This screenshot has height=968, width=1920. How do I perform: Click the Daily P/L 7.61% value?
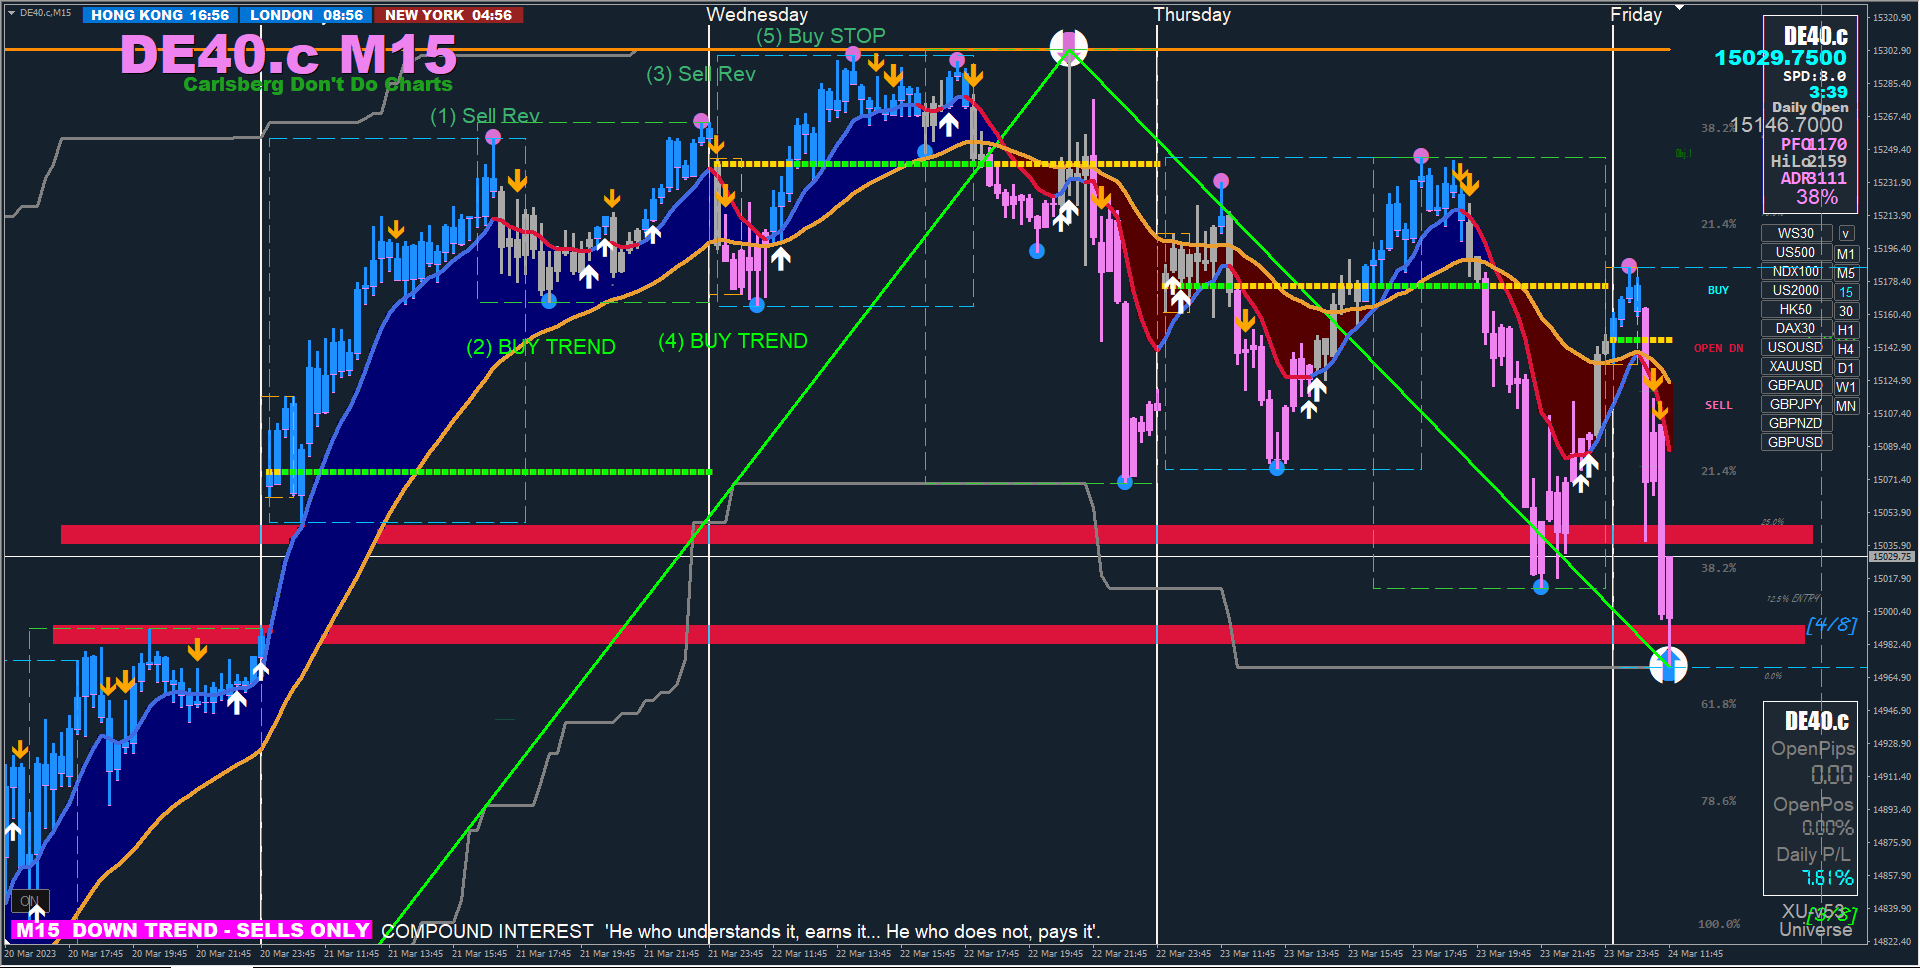click(x=1828, y=878)
